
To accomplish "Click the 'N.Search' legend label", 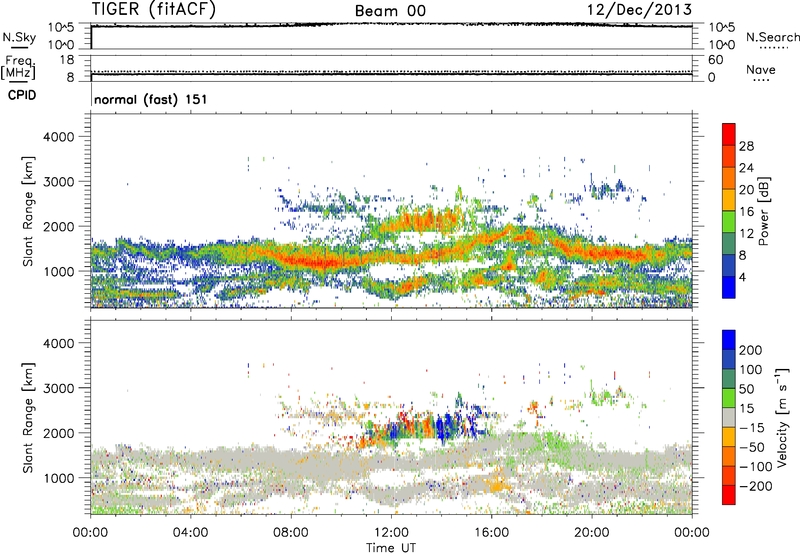I will point(772,37).
